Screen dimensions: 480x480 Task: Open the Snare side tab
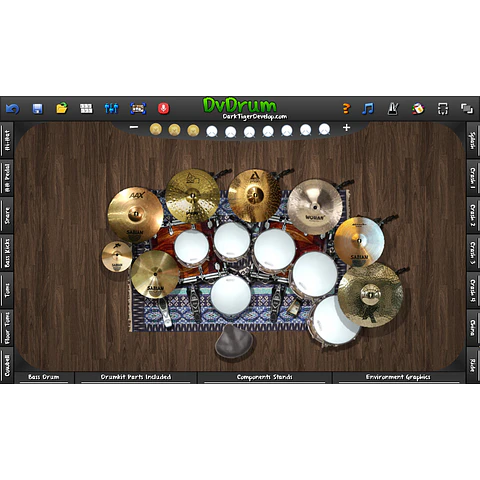[x=7, y=215]
